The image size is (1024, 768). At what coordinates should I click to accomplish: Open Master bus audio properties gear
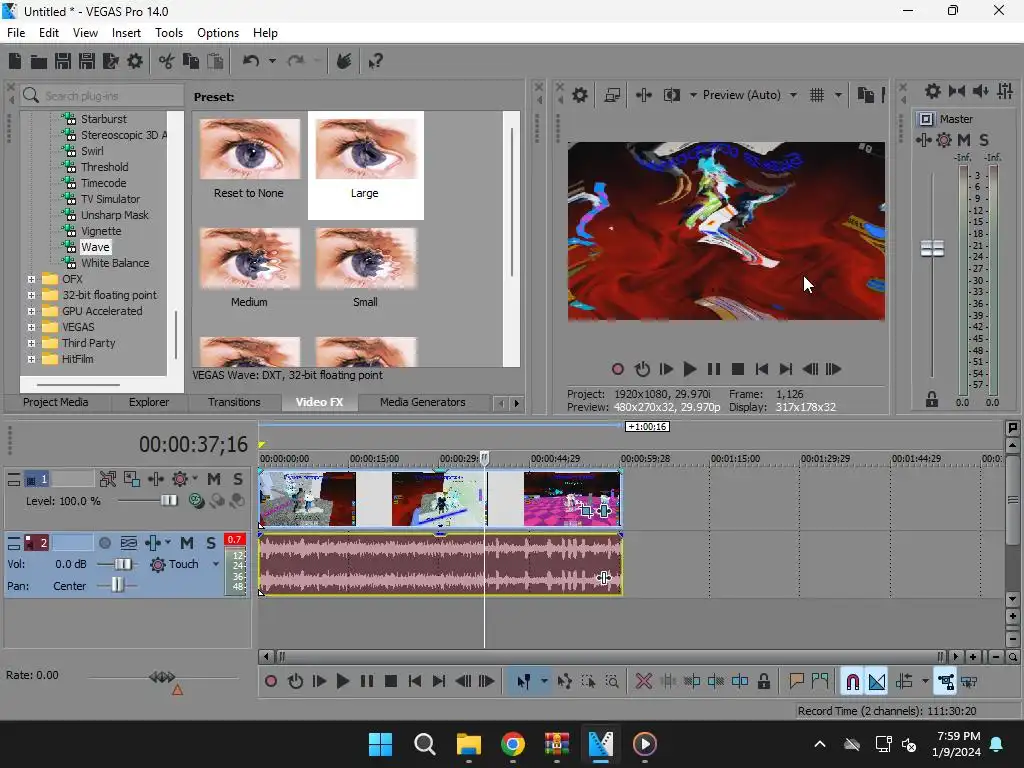933,91
